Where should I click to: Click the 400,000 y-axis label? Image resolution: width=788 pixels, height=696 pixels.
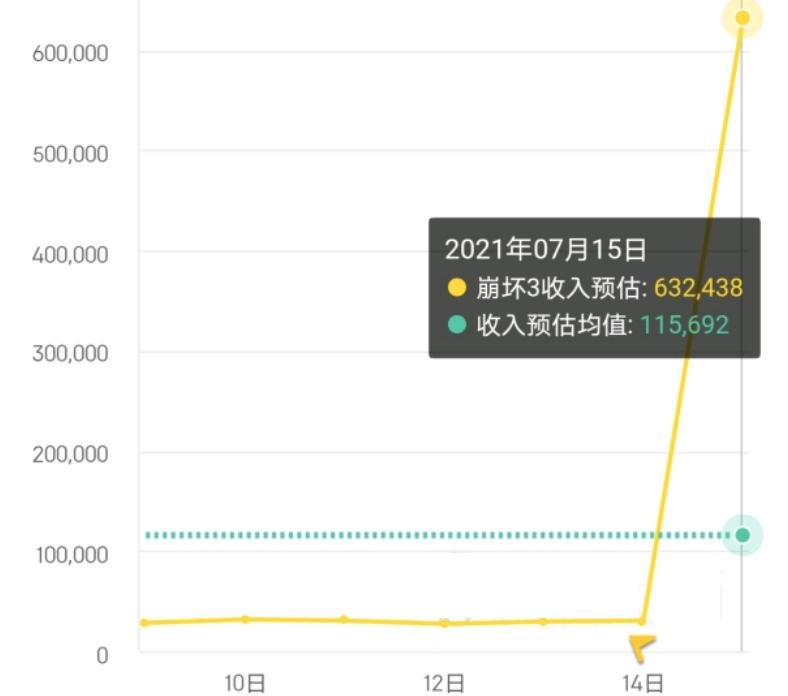(70, 255)
